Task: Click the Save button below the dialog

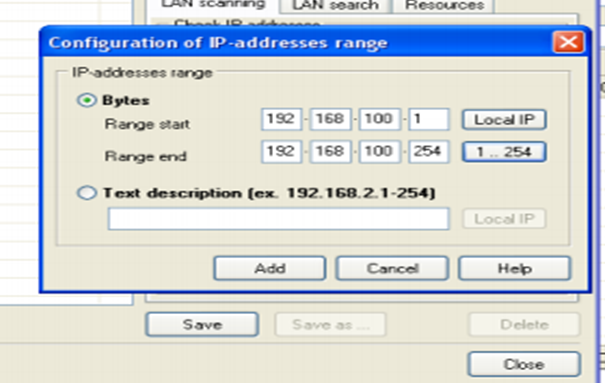Action: tap(202, 324)
